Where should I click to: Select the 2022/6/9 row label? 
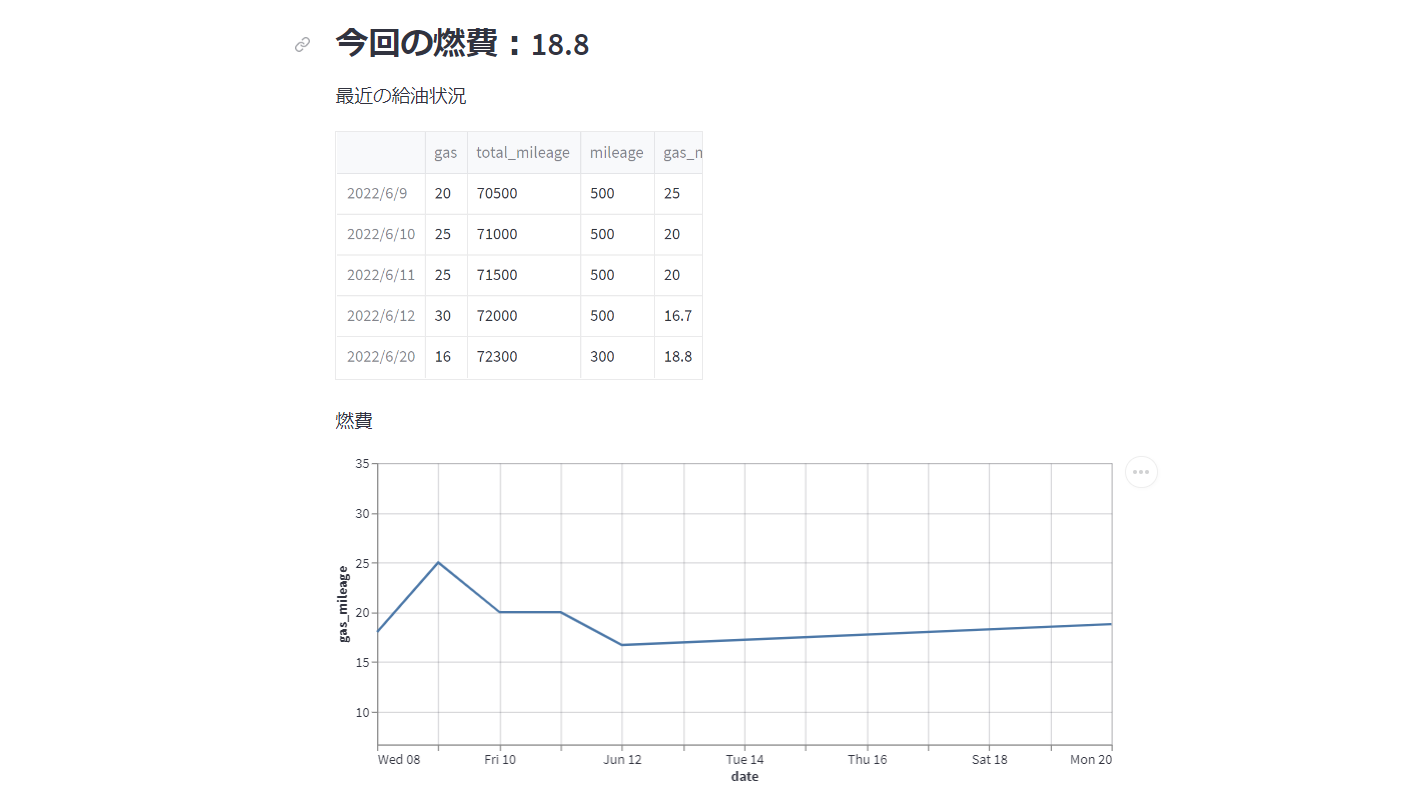point(379,193)
